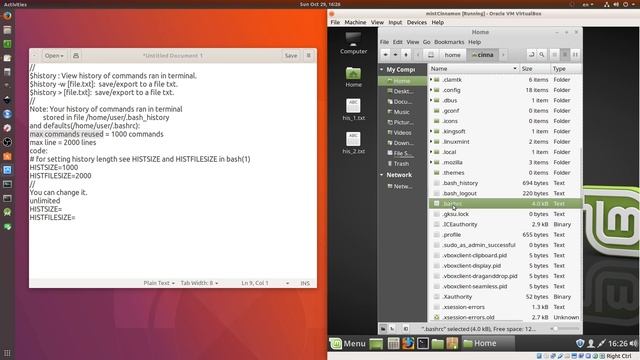Expand the .clamtk folder row

431,80
